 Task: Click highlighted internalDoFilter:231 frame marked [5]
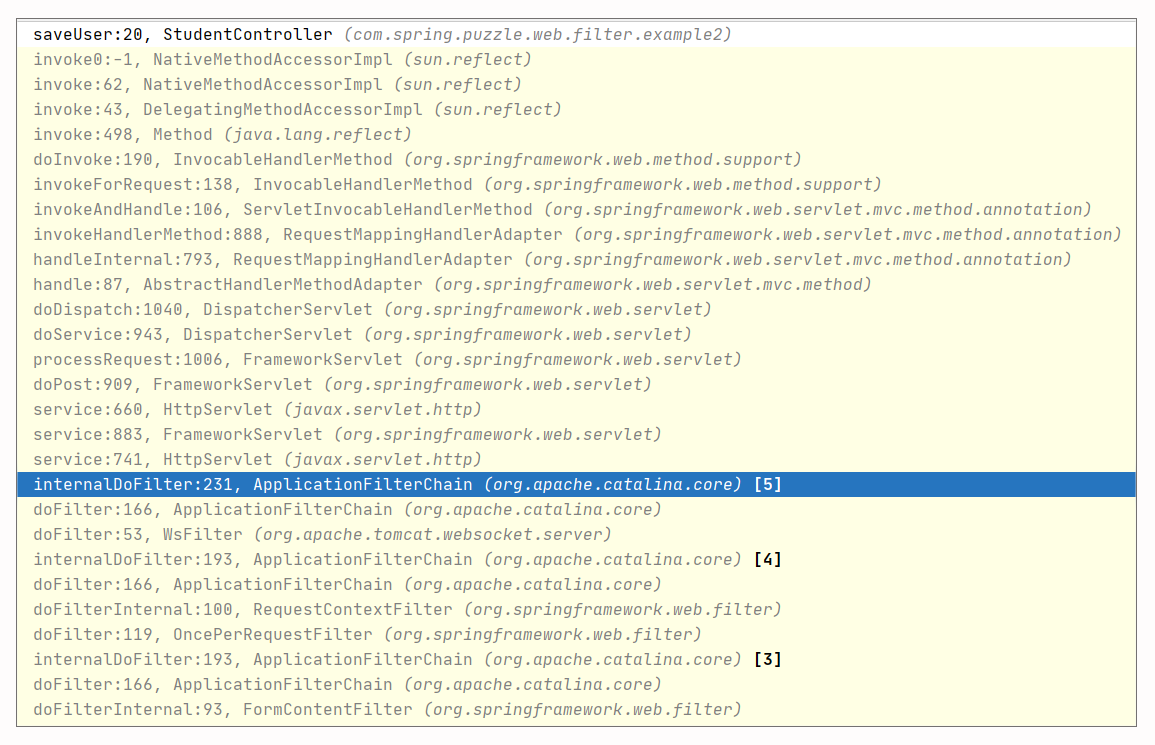click(407, 485)
